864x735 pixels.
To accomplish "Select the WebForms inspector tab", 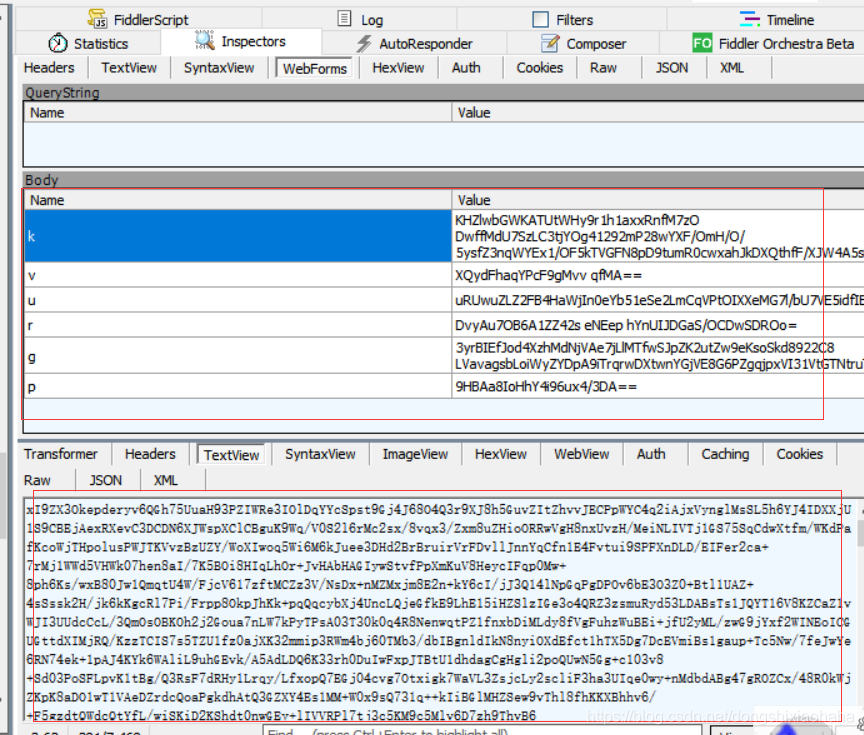I will pos(315,68).
